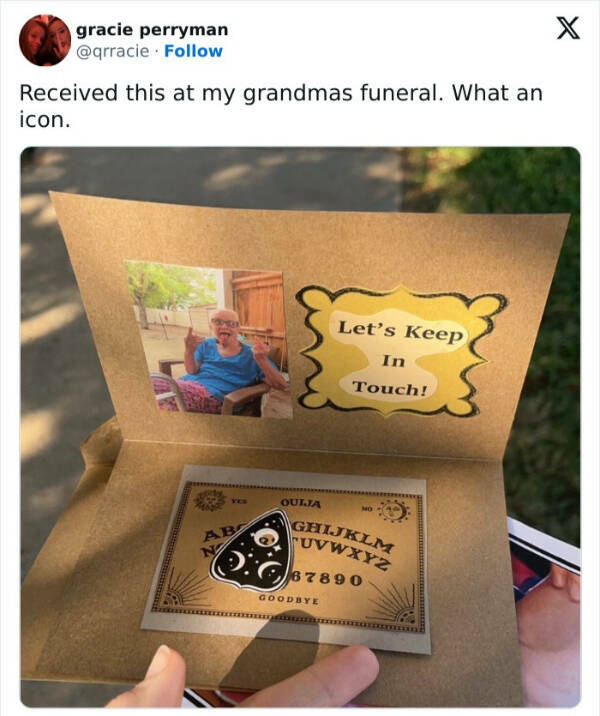Image resolution: width=600 pixels, height=716 pixels.
Task: Click the grandma photo on the card
Action: pyautogui.click(x=209, y=339)
